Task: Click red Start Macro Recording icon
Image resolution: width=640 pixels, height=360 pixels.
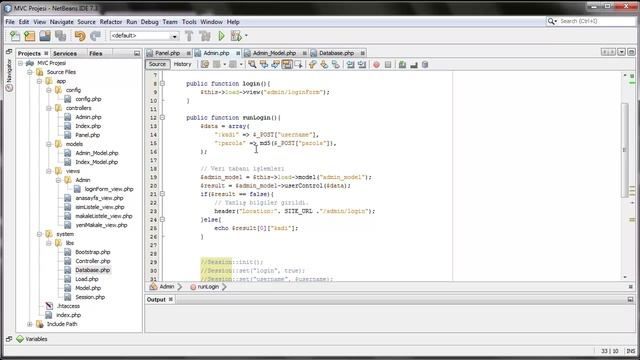Action: (x=376, y=64)
